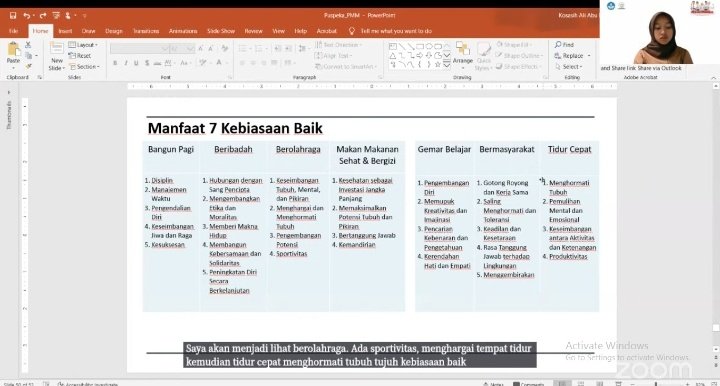Image resolution: width=720 pixels, height=386 pixels.
Task: Click Find in the Editing group
Action: (x=564, y=45)
